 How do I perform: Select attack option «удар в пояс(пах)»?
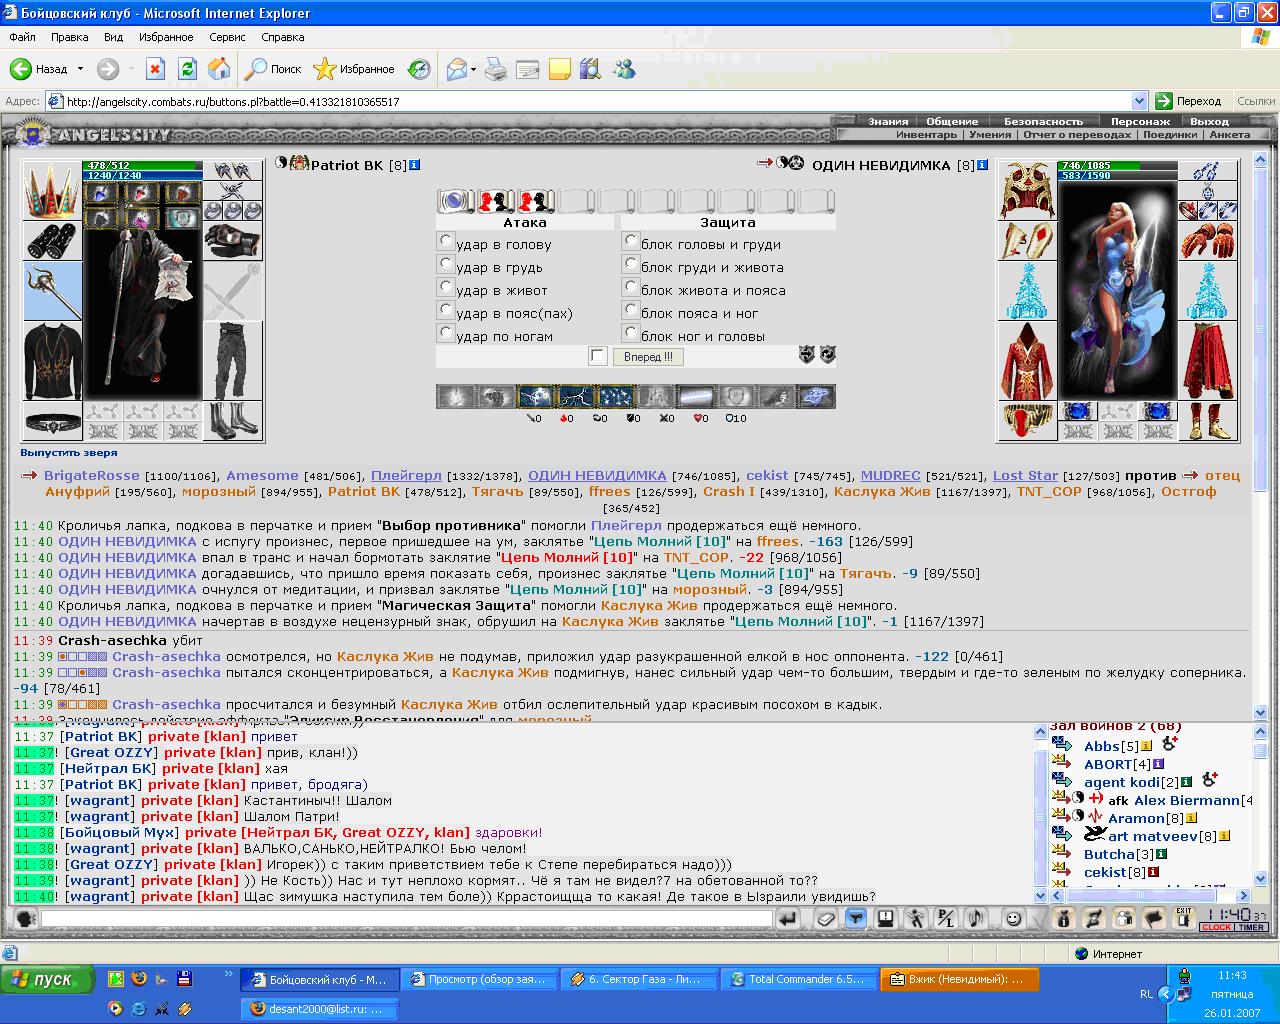[446, 310]
